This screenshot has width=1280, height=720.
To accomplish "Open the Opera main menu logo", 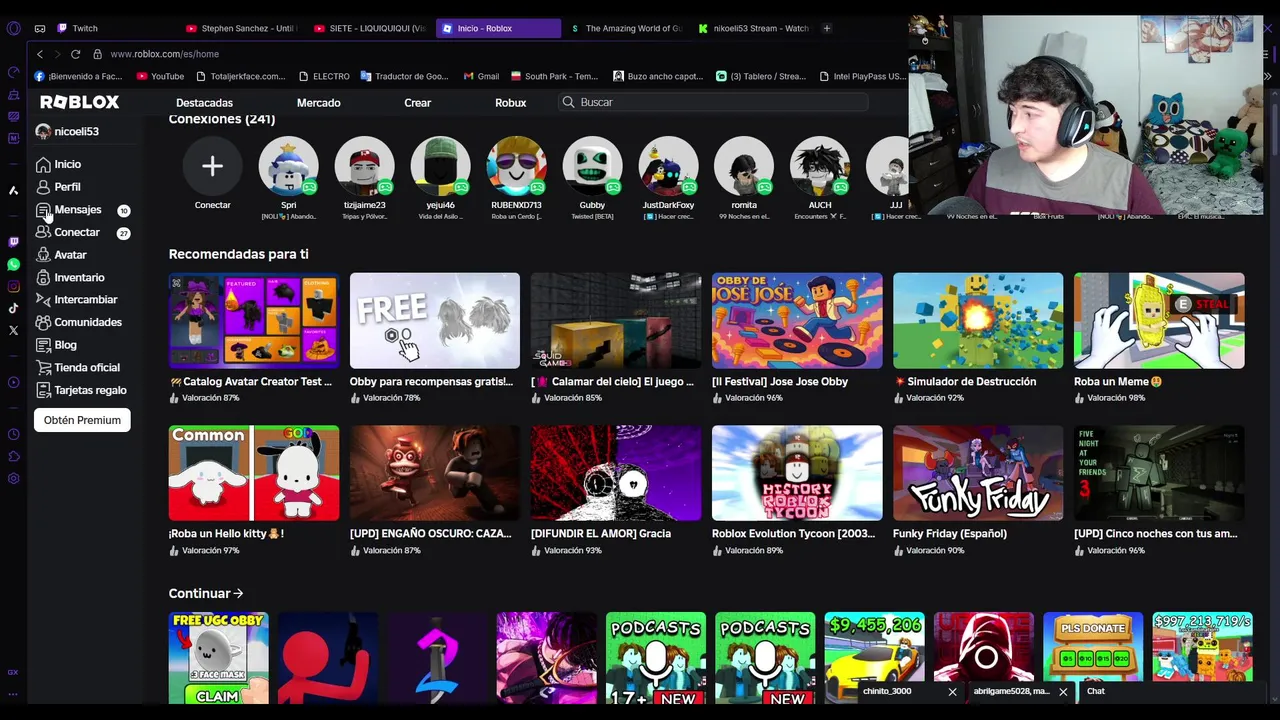I will click(x=13, y=28).
